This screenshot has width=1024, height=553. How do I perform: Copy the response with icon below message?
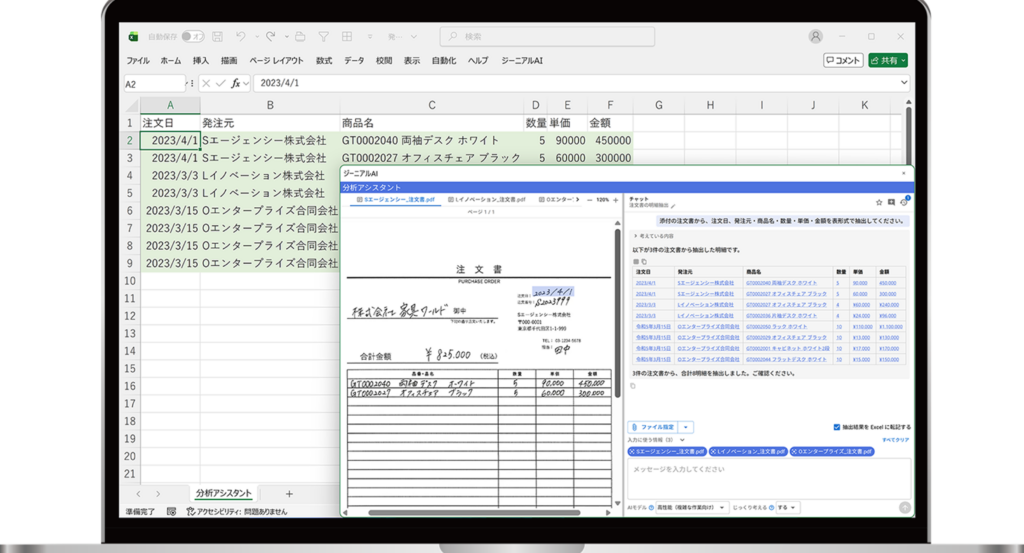[632, 386]
